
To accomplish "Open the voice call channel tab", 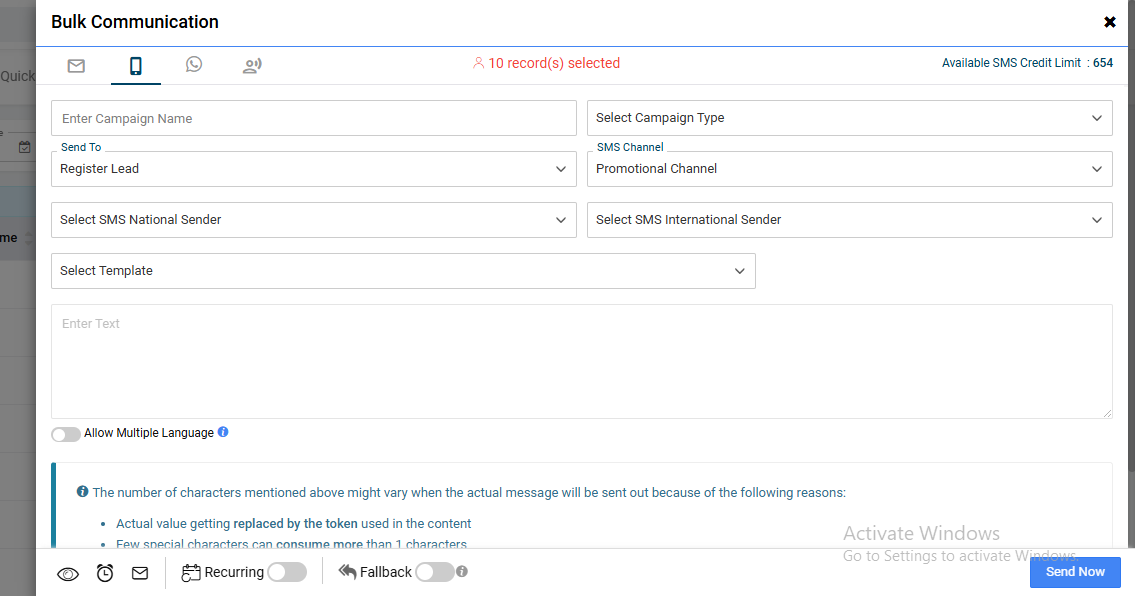I will coord(252,66).
